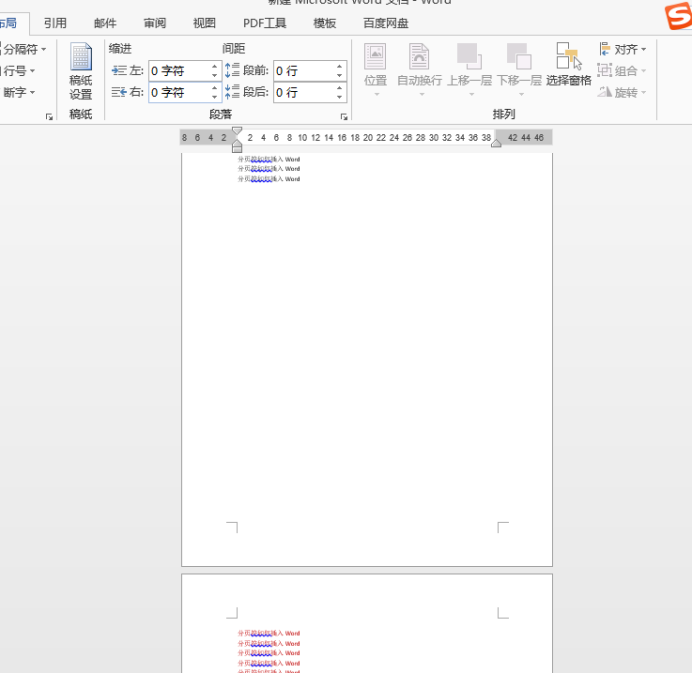Click the 对齐 align icon
Screen dimensions: 693x674
point(605,49)
